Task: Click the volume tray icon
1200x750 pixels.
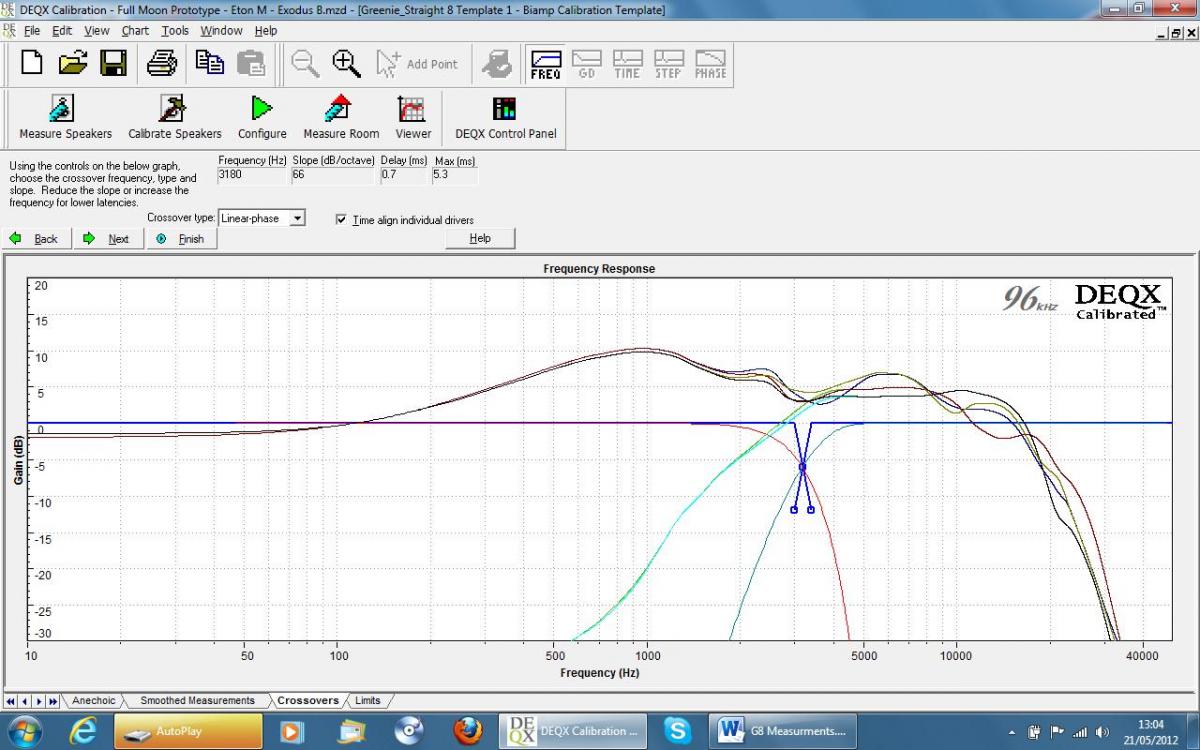Action: pyautogui.click(x=1103, y=732)
